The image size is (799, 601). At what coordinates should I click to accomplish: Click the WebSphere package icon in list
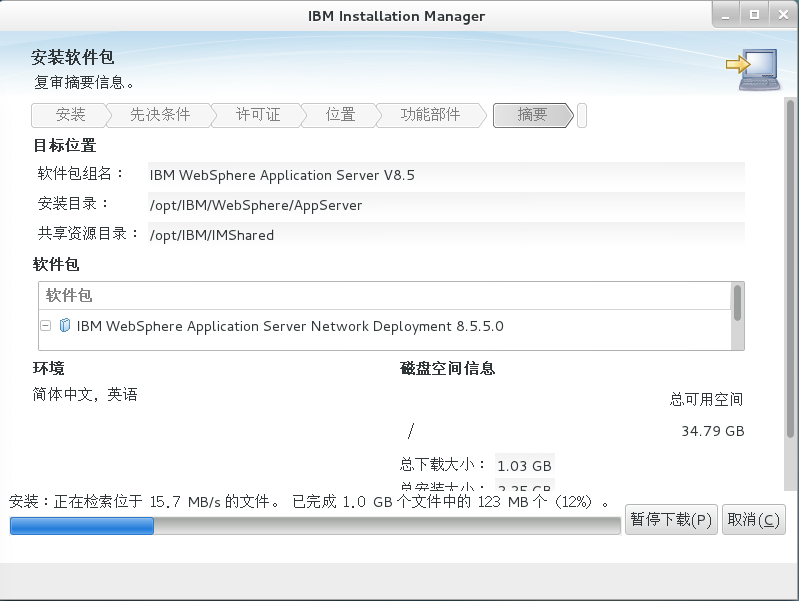coord(65,325)
